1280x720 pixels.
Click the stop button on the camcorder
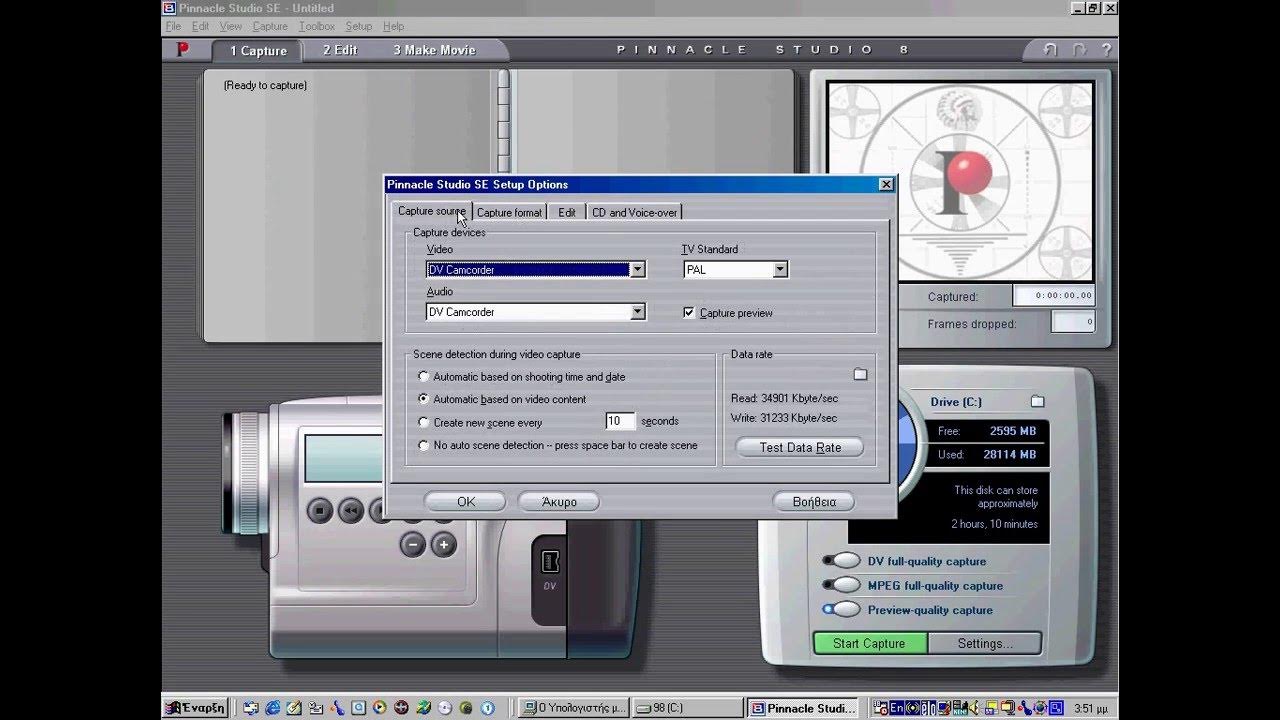319,511
